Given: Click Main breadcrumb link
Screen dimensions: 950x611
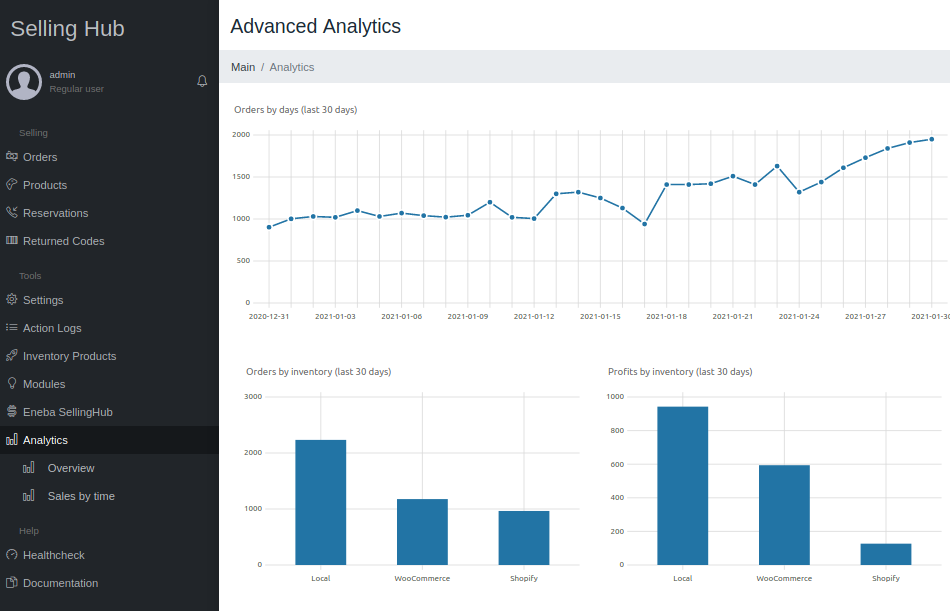Looking at the screenshot, I should [243, 67].
